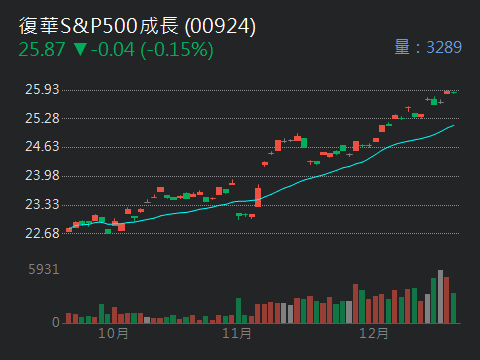Click the 5931 volume axis label
Screen dimensions: 480x360
(x=44, y=269)
